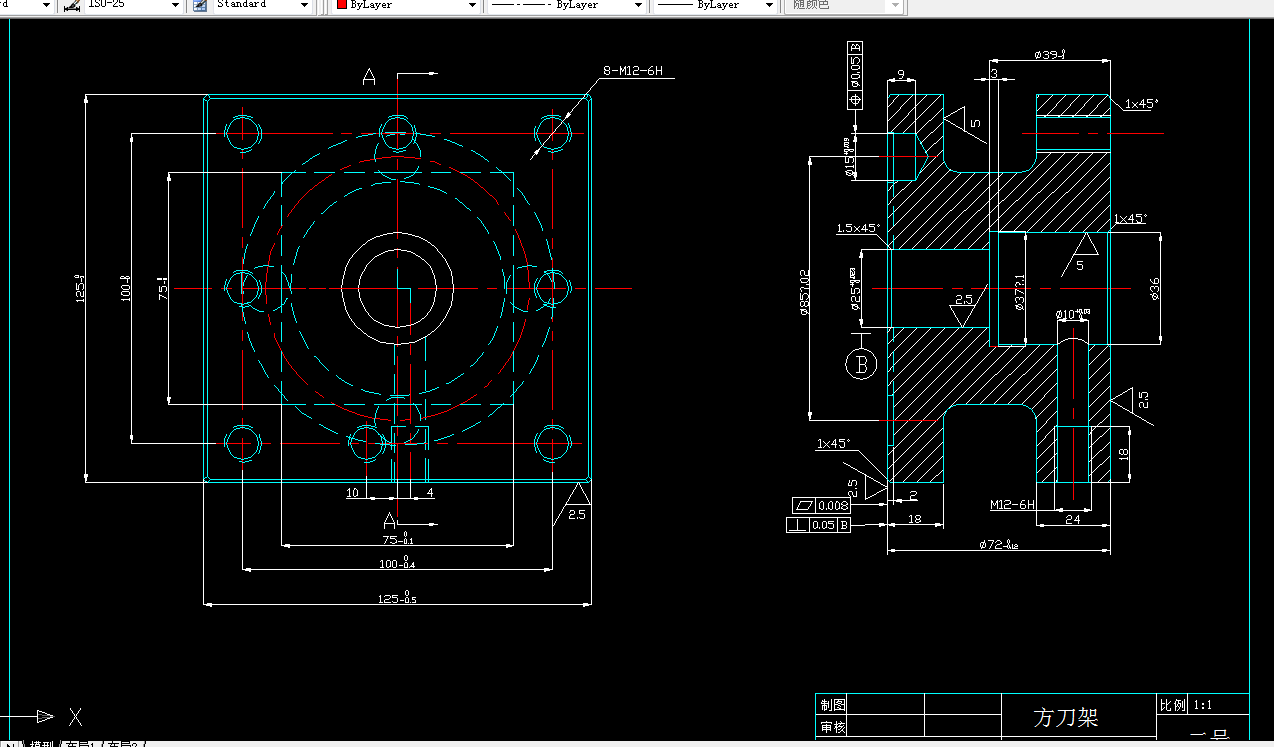Image resolution: width=1274 pixels, height=747 pixels.
Task: Select the 审核 title block cell
Action: click(x=833, y=727)
